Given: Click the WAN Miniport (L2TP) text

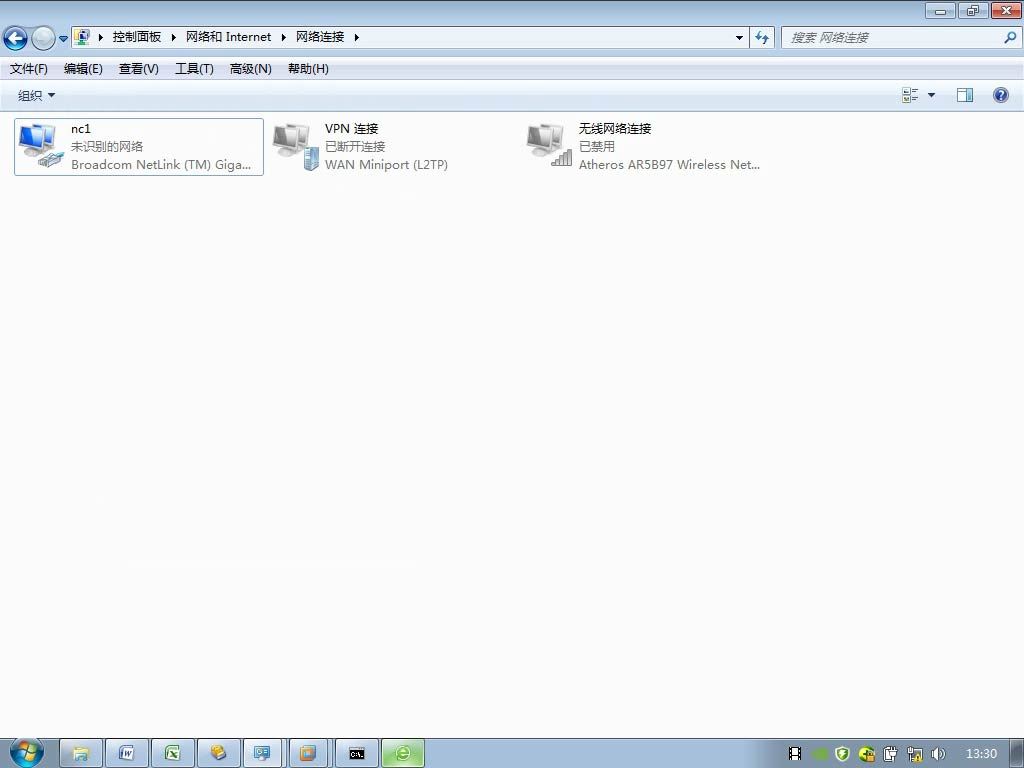Looking at the screenshot, I should (386, 165).
